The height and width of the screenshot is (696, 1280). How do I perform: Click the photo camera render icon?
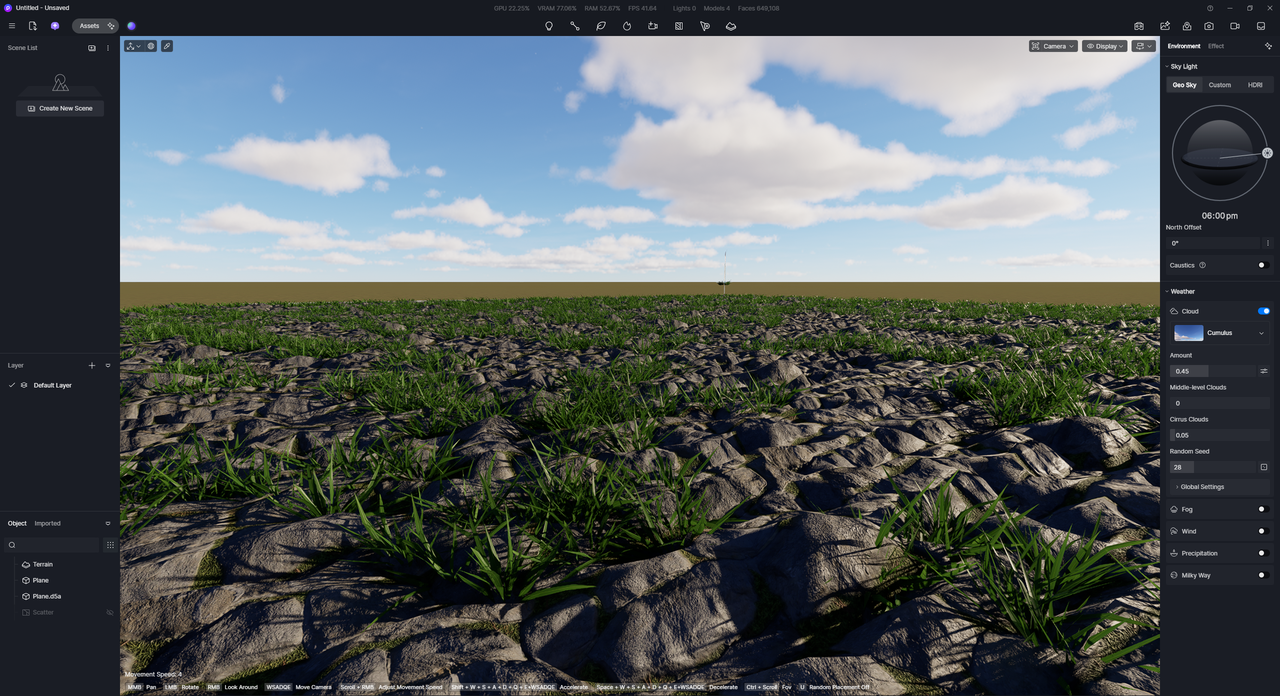pos(1209,26)
